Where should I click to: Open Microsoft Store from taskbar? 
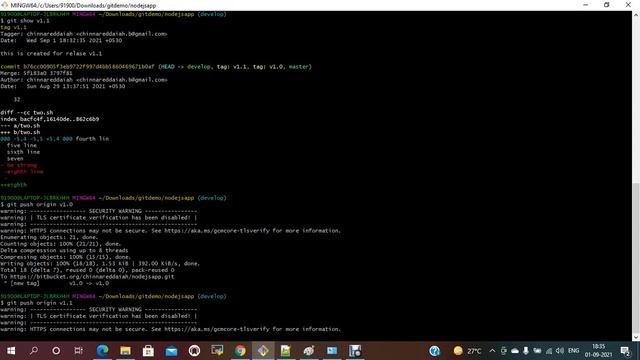tap(148, 351)
